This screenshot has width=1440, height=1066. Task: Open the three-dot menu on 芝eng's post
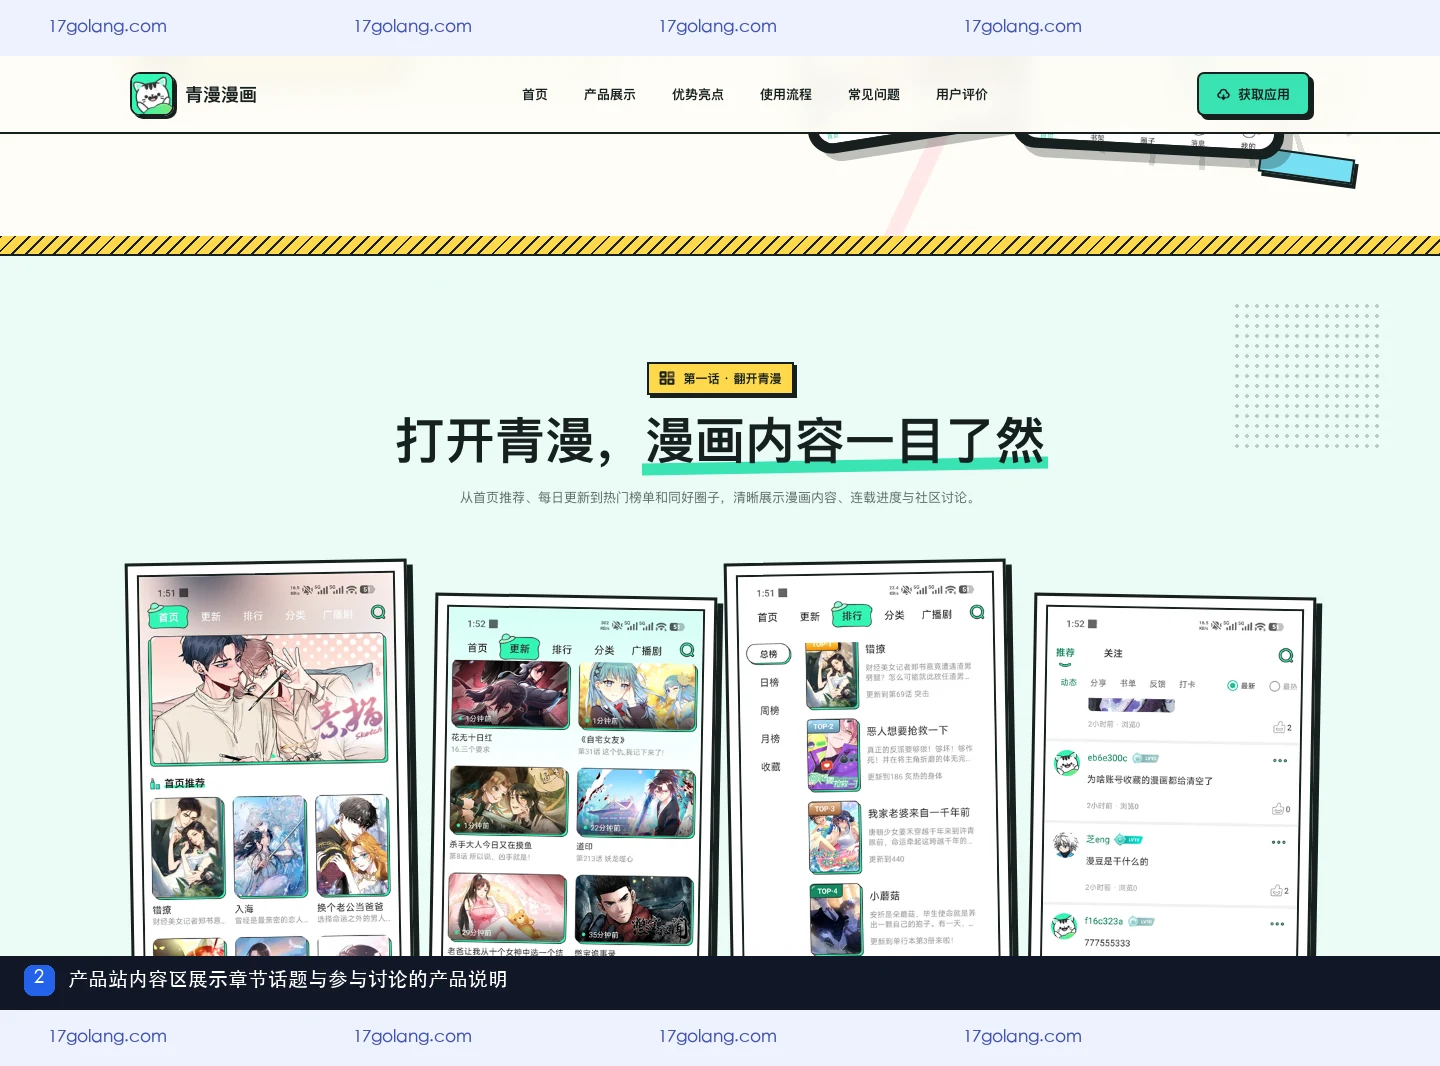coord(1279,843)
